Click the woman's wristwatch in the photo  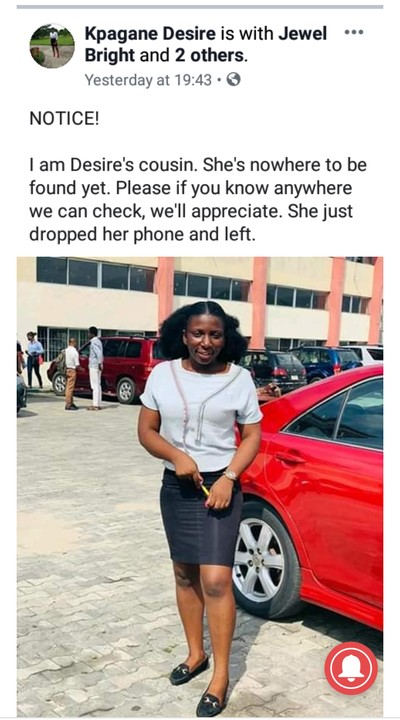[230, 475]
